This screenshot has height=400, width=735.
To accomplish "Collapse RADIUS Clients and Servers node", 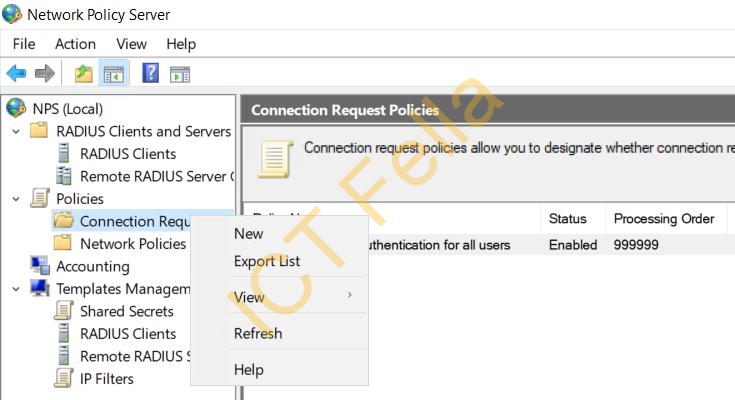I will click(x=16, y=132).
